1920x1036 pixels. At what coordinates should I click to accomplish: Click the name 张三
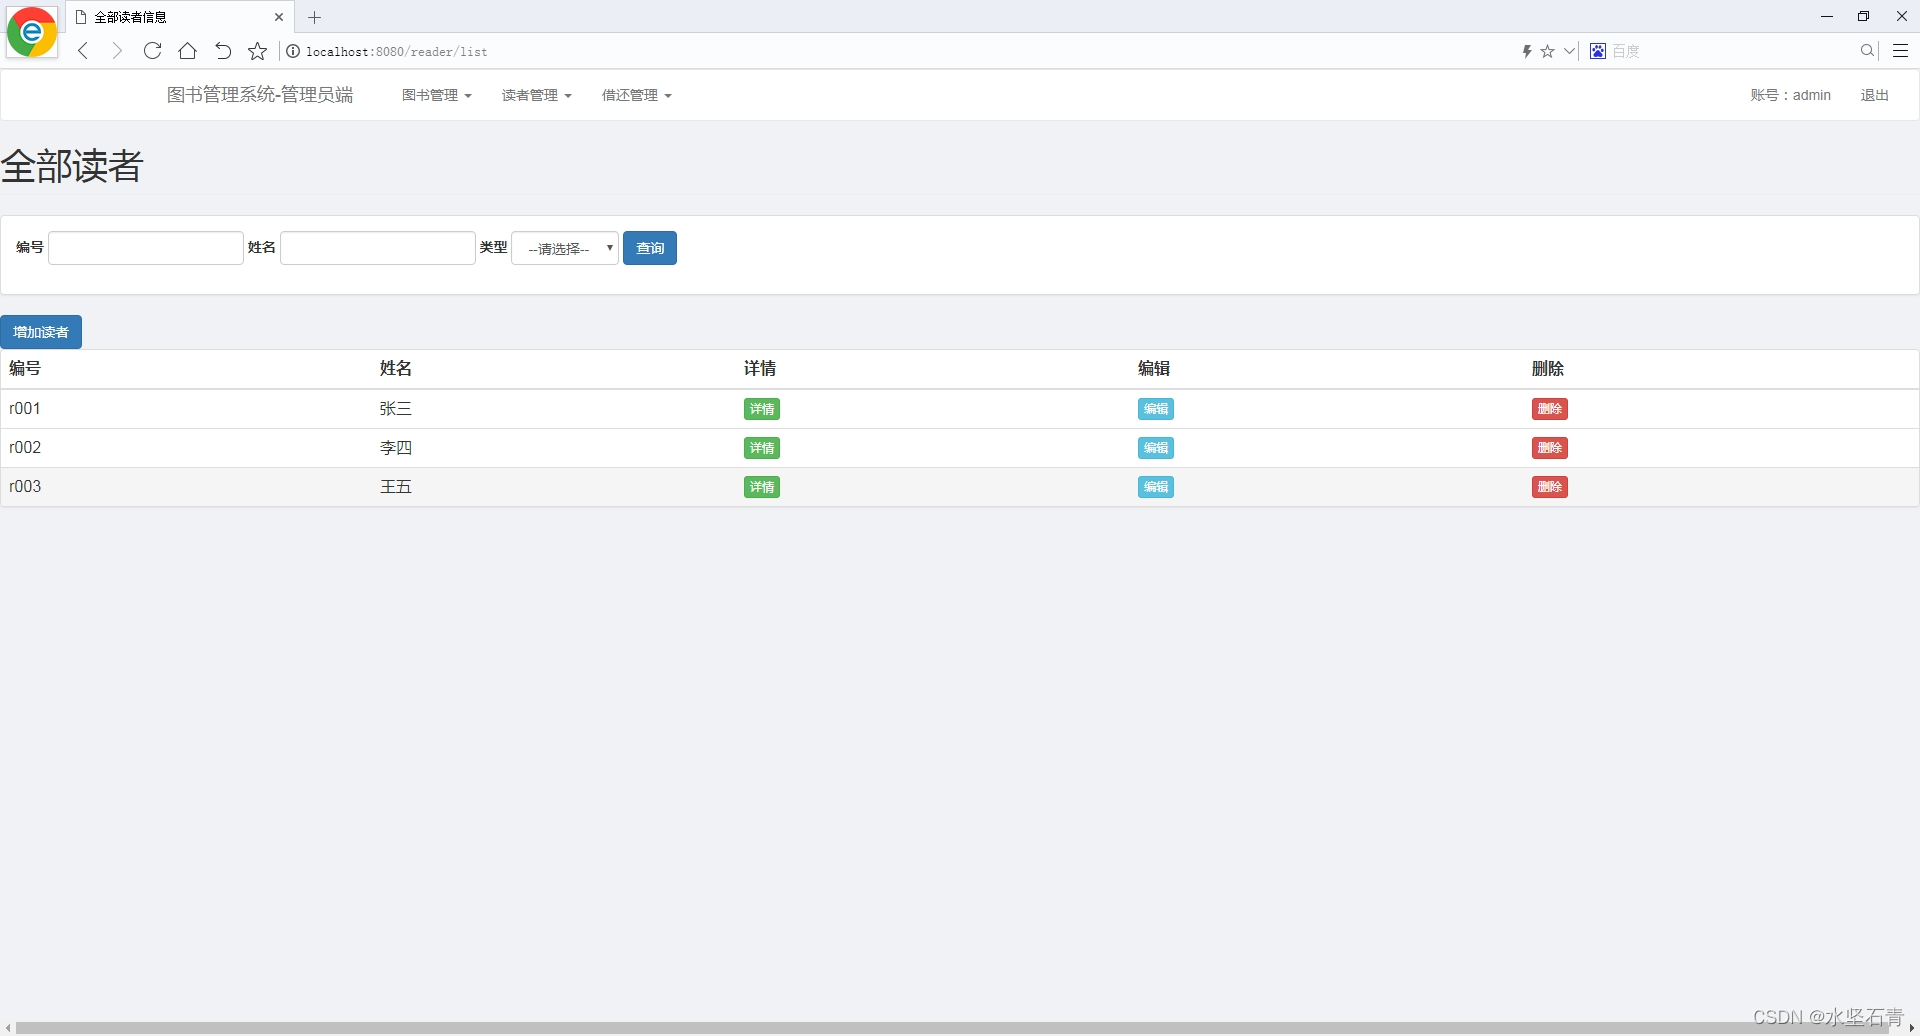click(396, 408)
